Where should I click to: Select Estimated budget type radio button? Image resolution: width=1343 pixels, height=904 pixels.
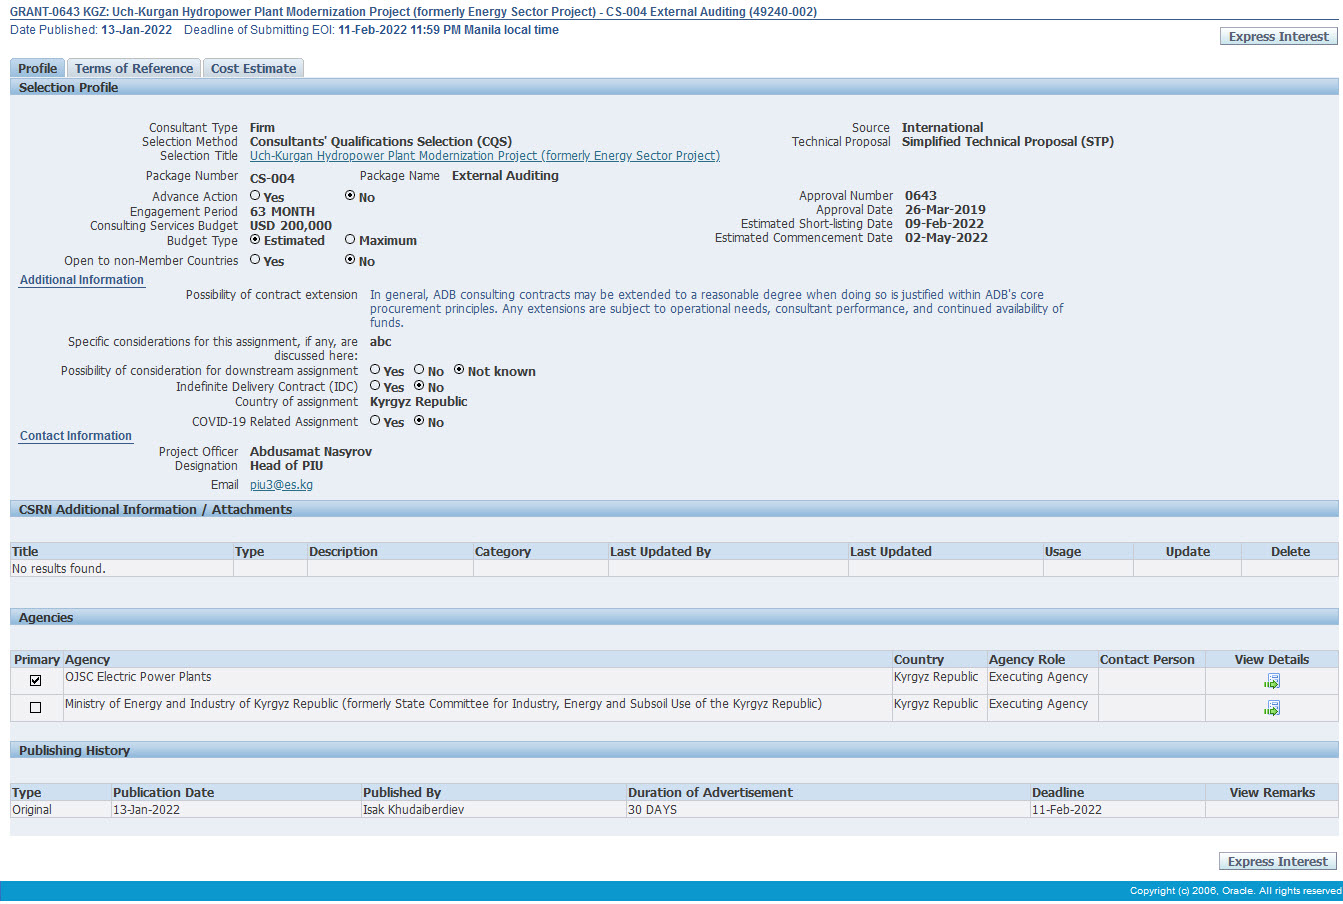(x=255, y=239)
